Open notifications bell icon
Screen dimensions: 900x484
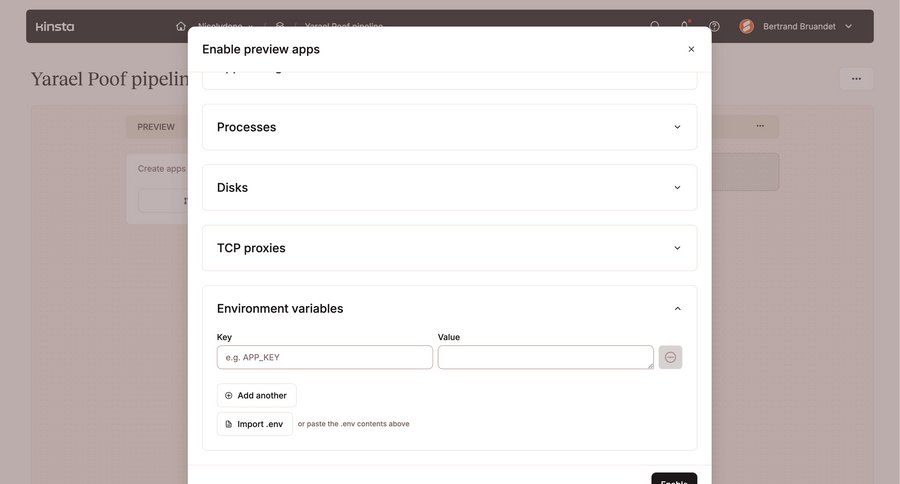coord(685,26)
